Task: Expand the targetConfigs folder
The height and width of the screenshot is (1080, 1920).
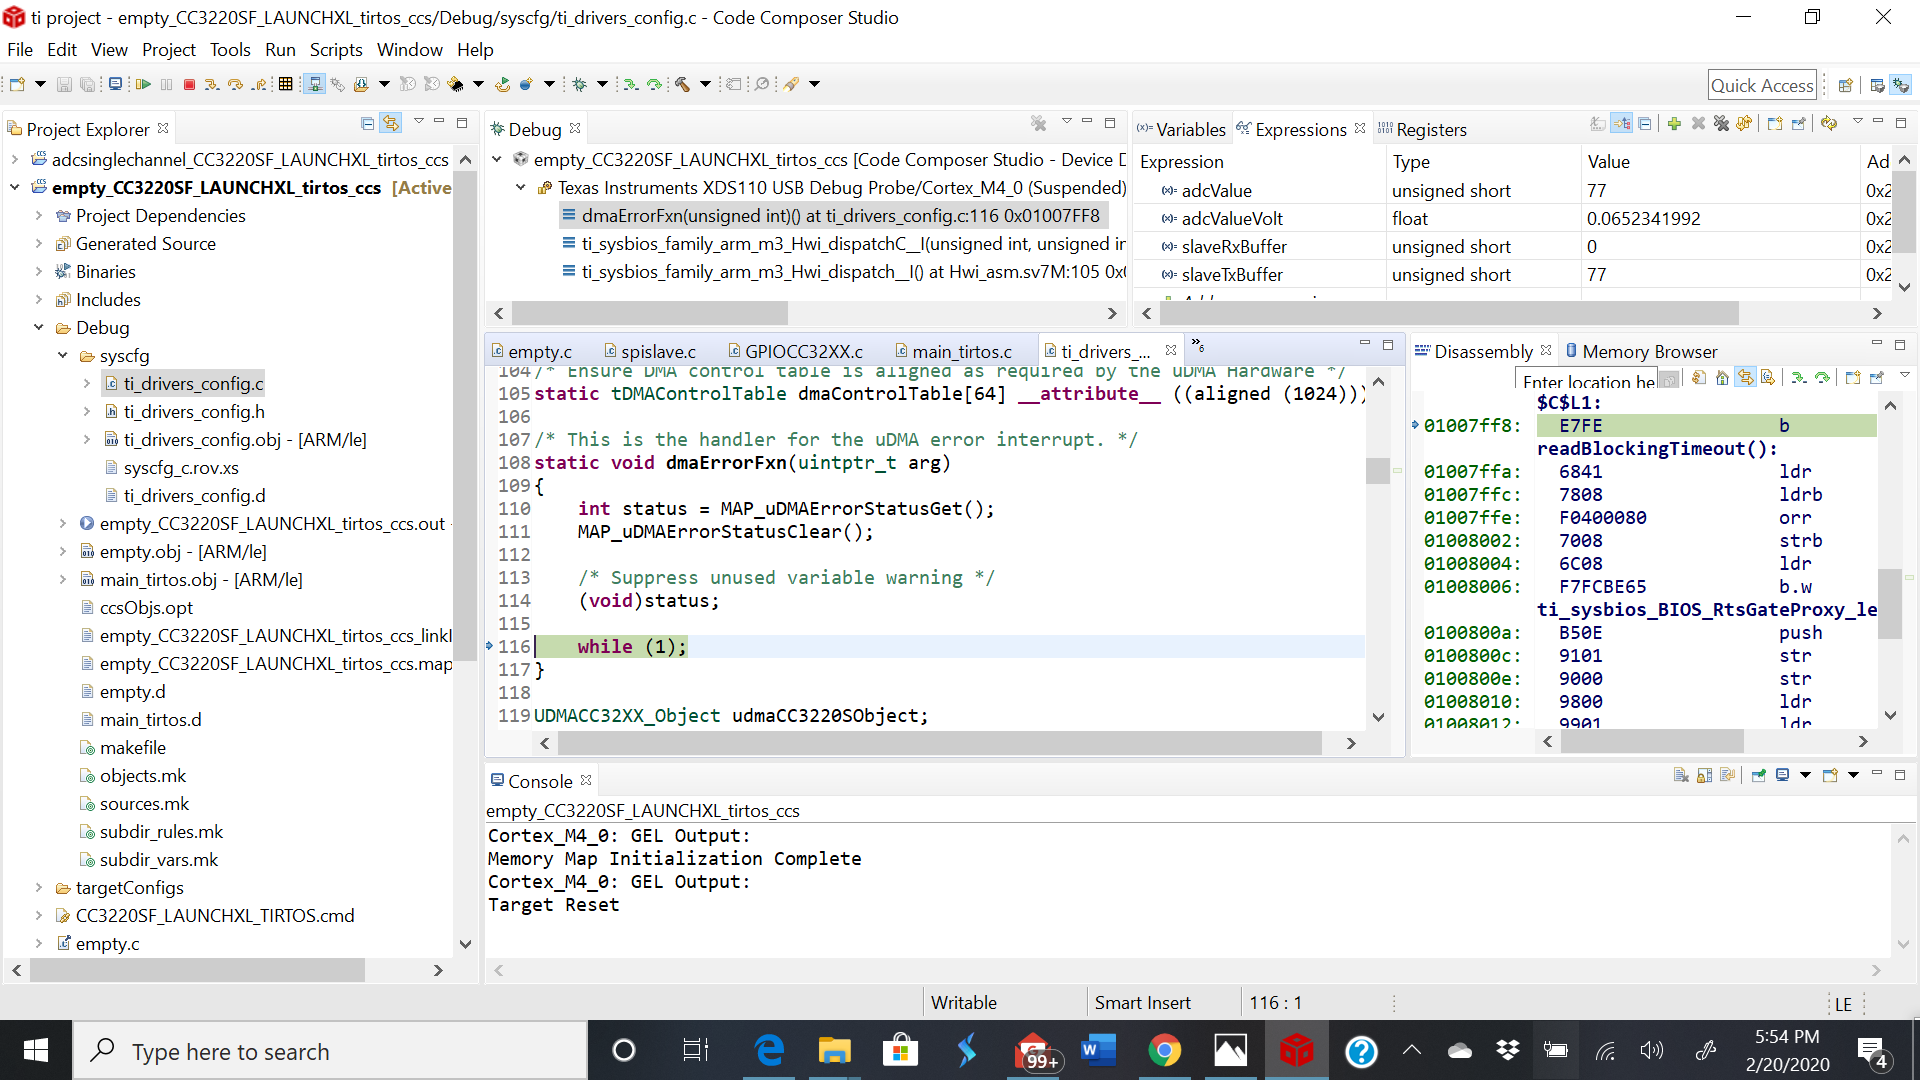Action: point(39,888)
